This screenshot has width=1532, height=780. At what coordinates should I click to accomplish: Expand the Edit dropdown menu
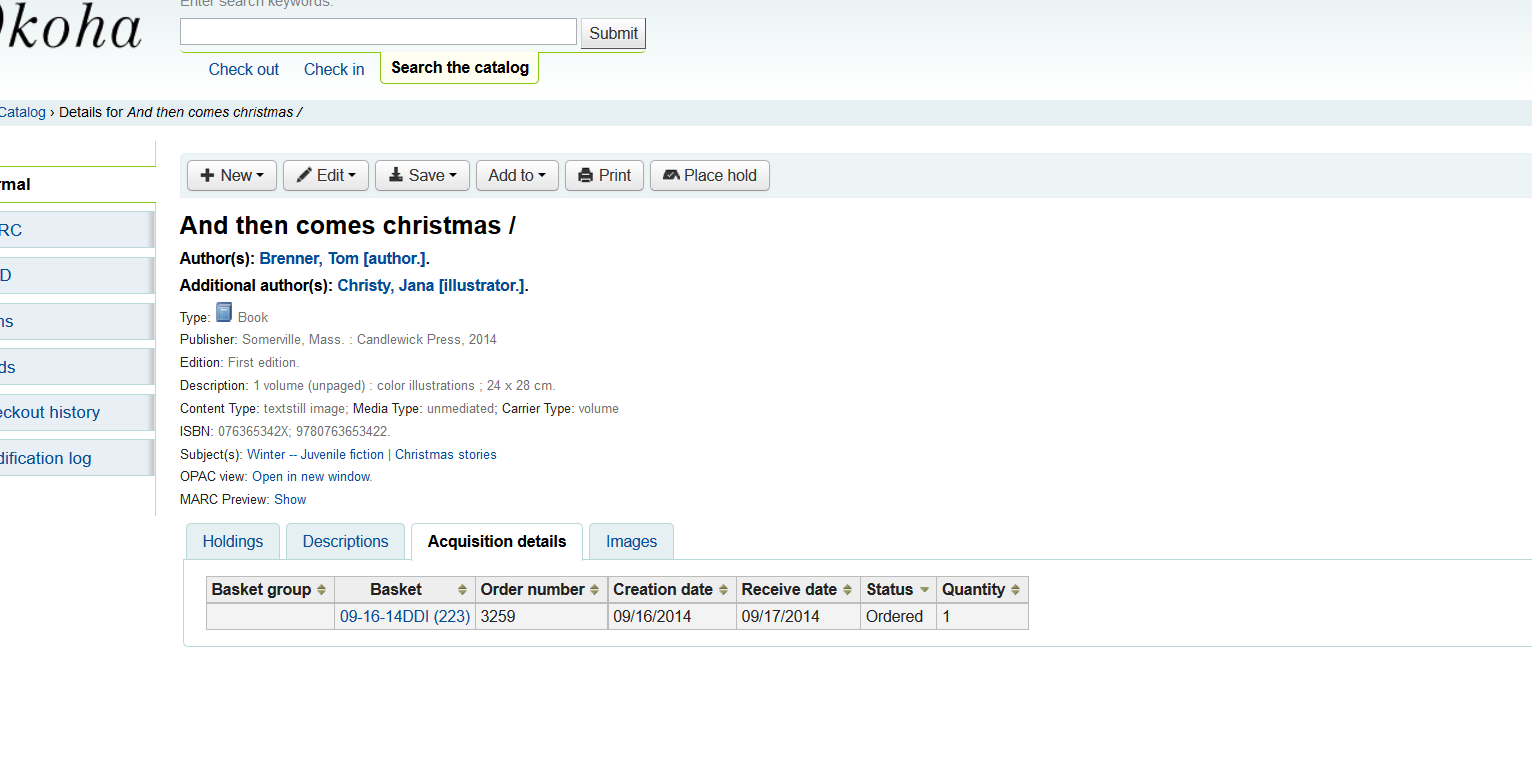pos(326,175)
